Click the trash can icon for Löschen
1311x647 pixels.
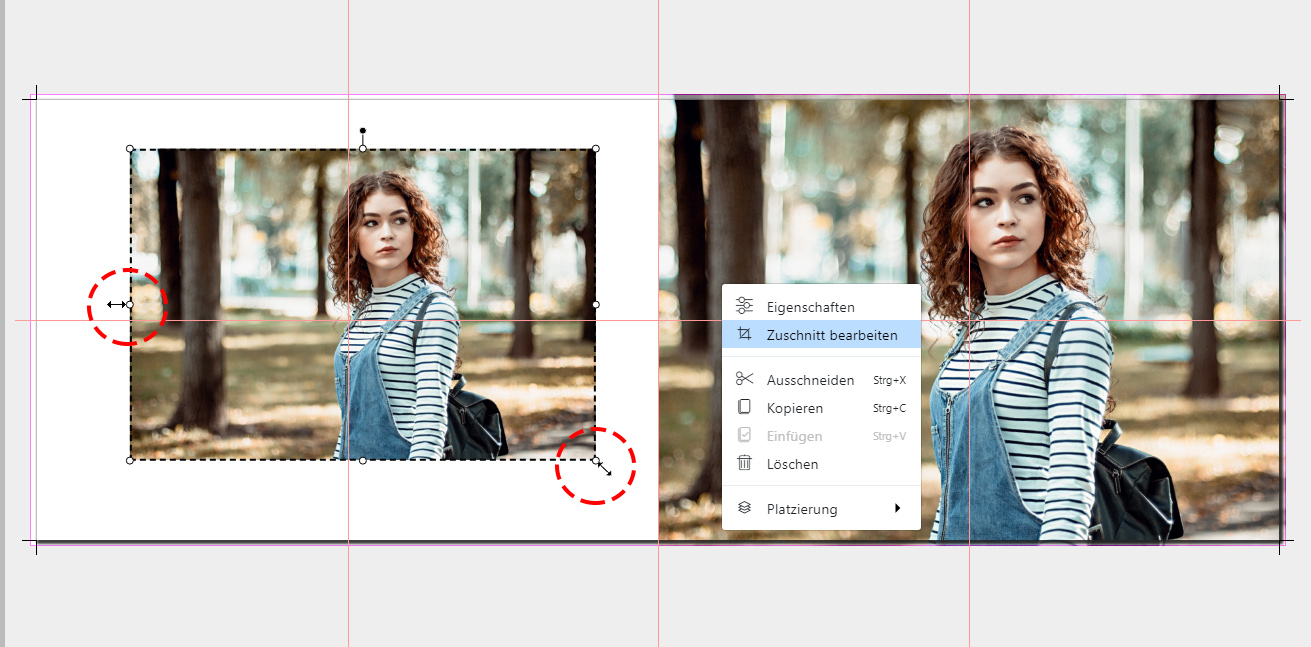pos(744,463)
